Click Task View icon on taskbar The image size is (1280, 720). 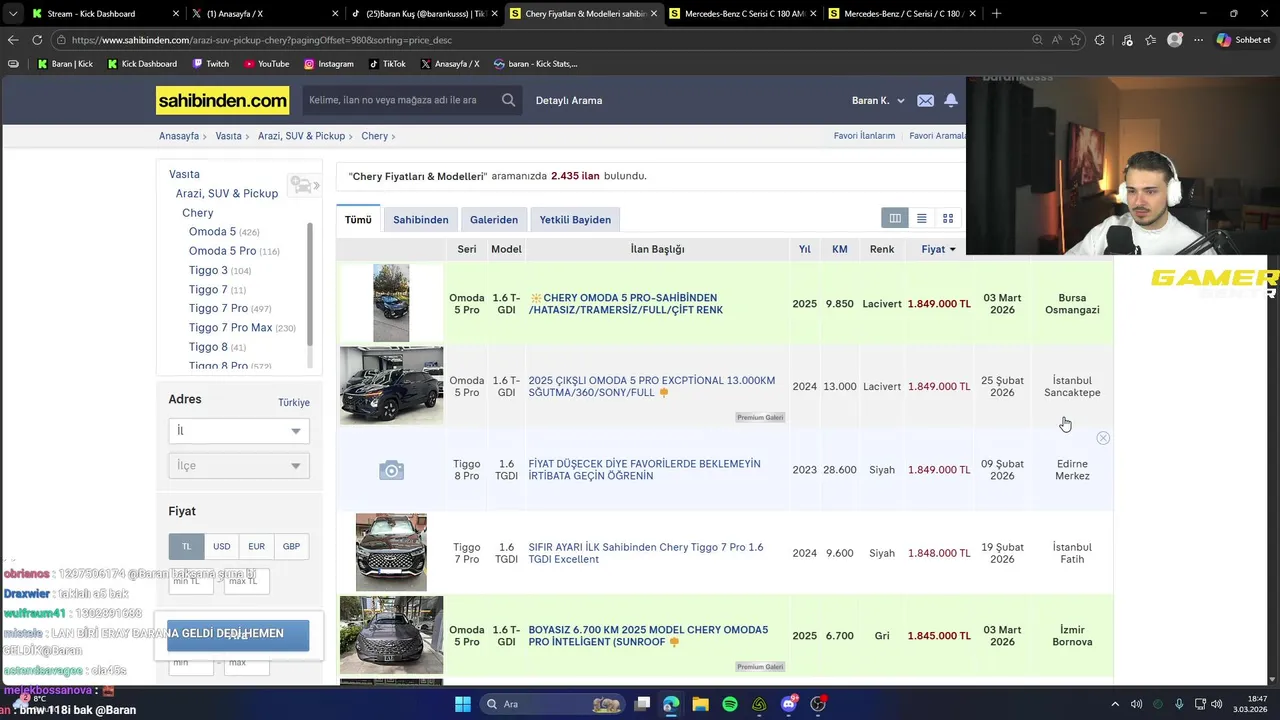[x=643, y=704]
